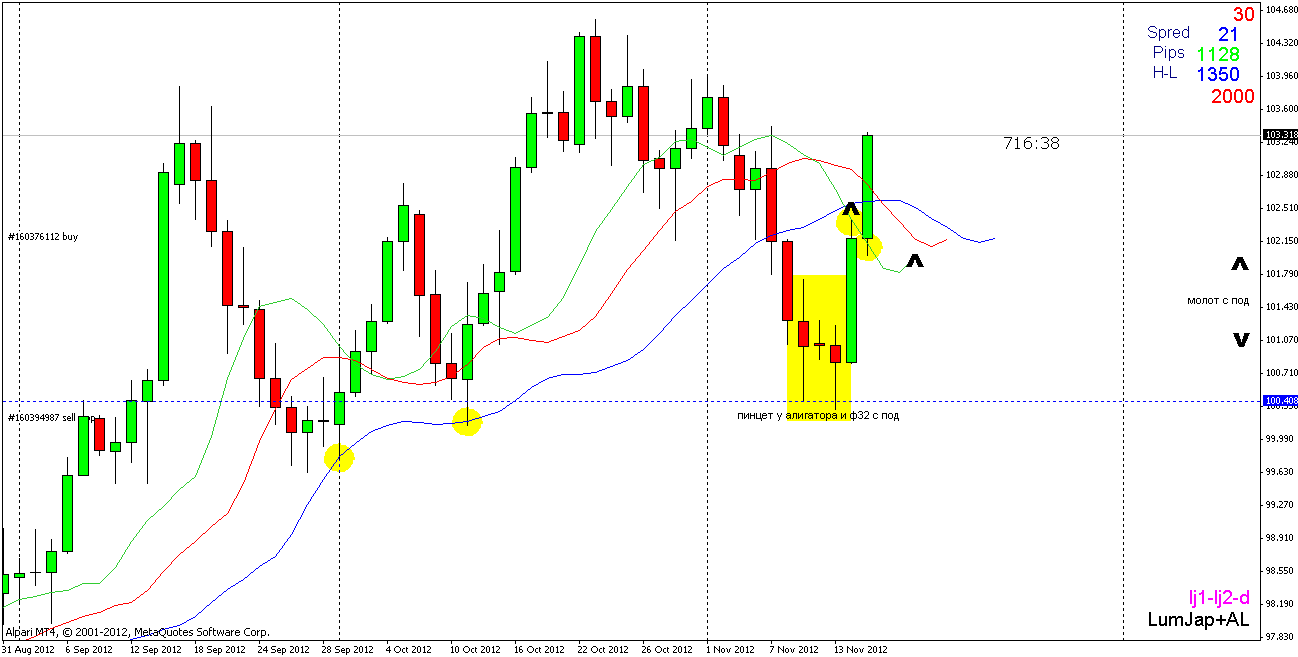Click the 100.408 price level tag
The height and width of the screenshot is (657, 1298).
point(1280,402)
